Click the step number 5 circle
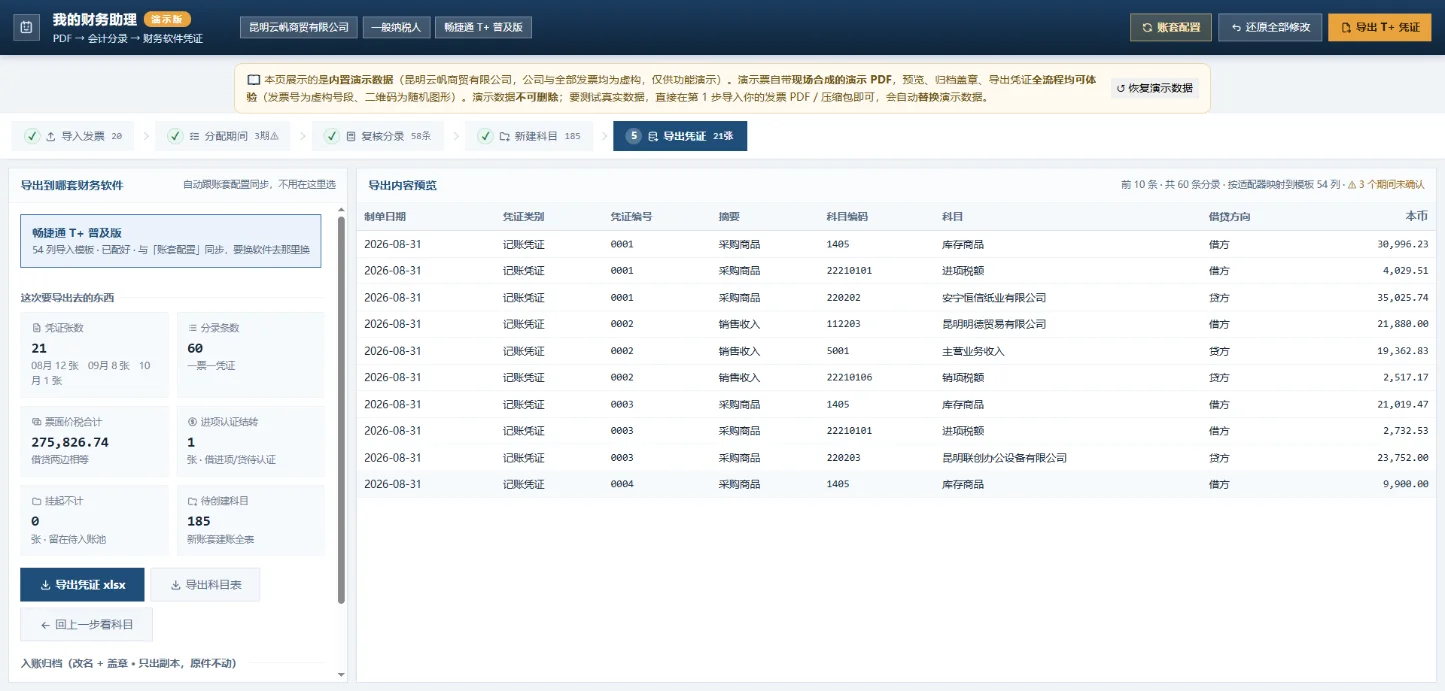Image resolution: width=1445 pixels, height=691 pixels. point(634,136)
